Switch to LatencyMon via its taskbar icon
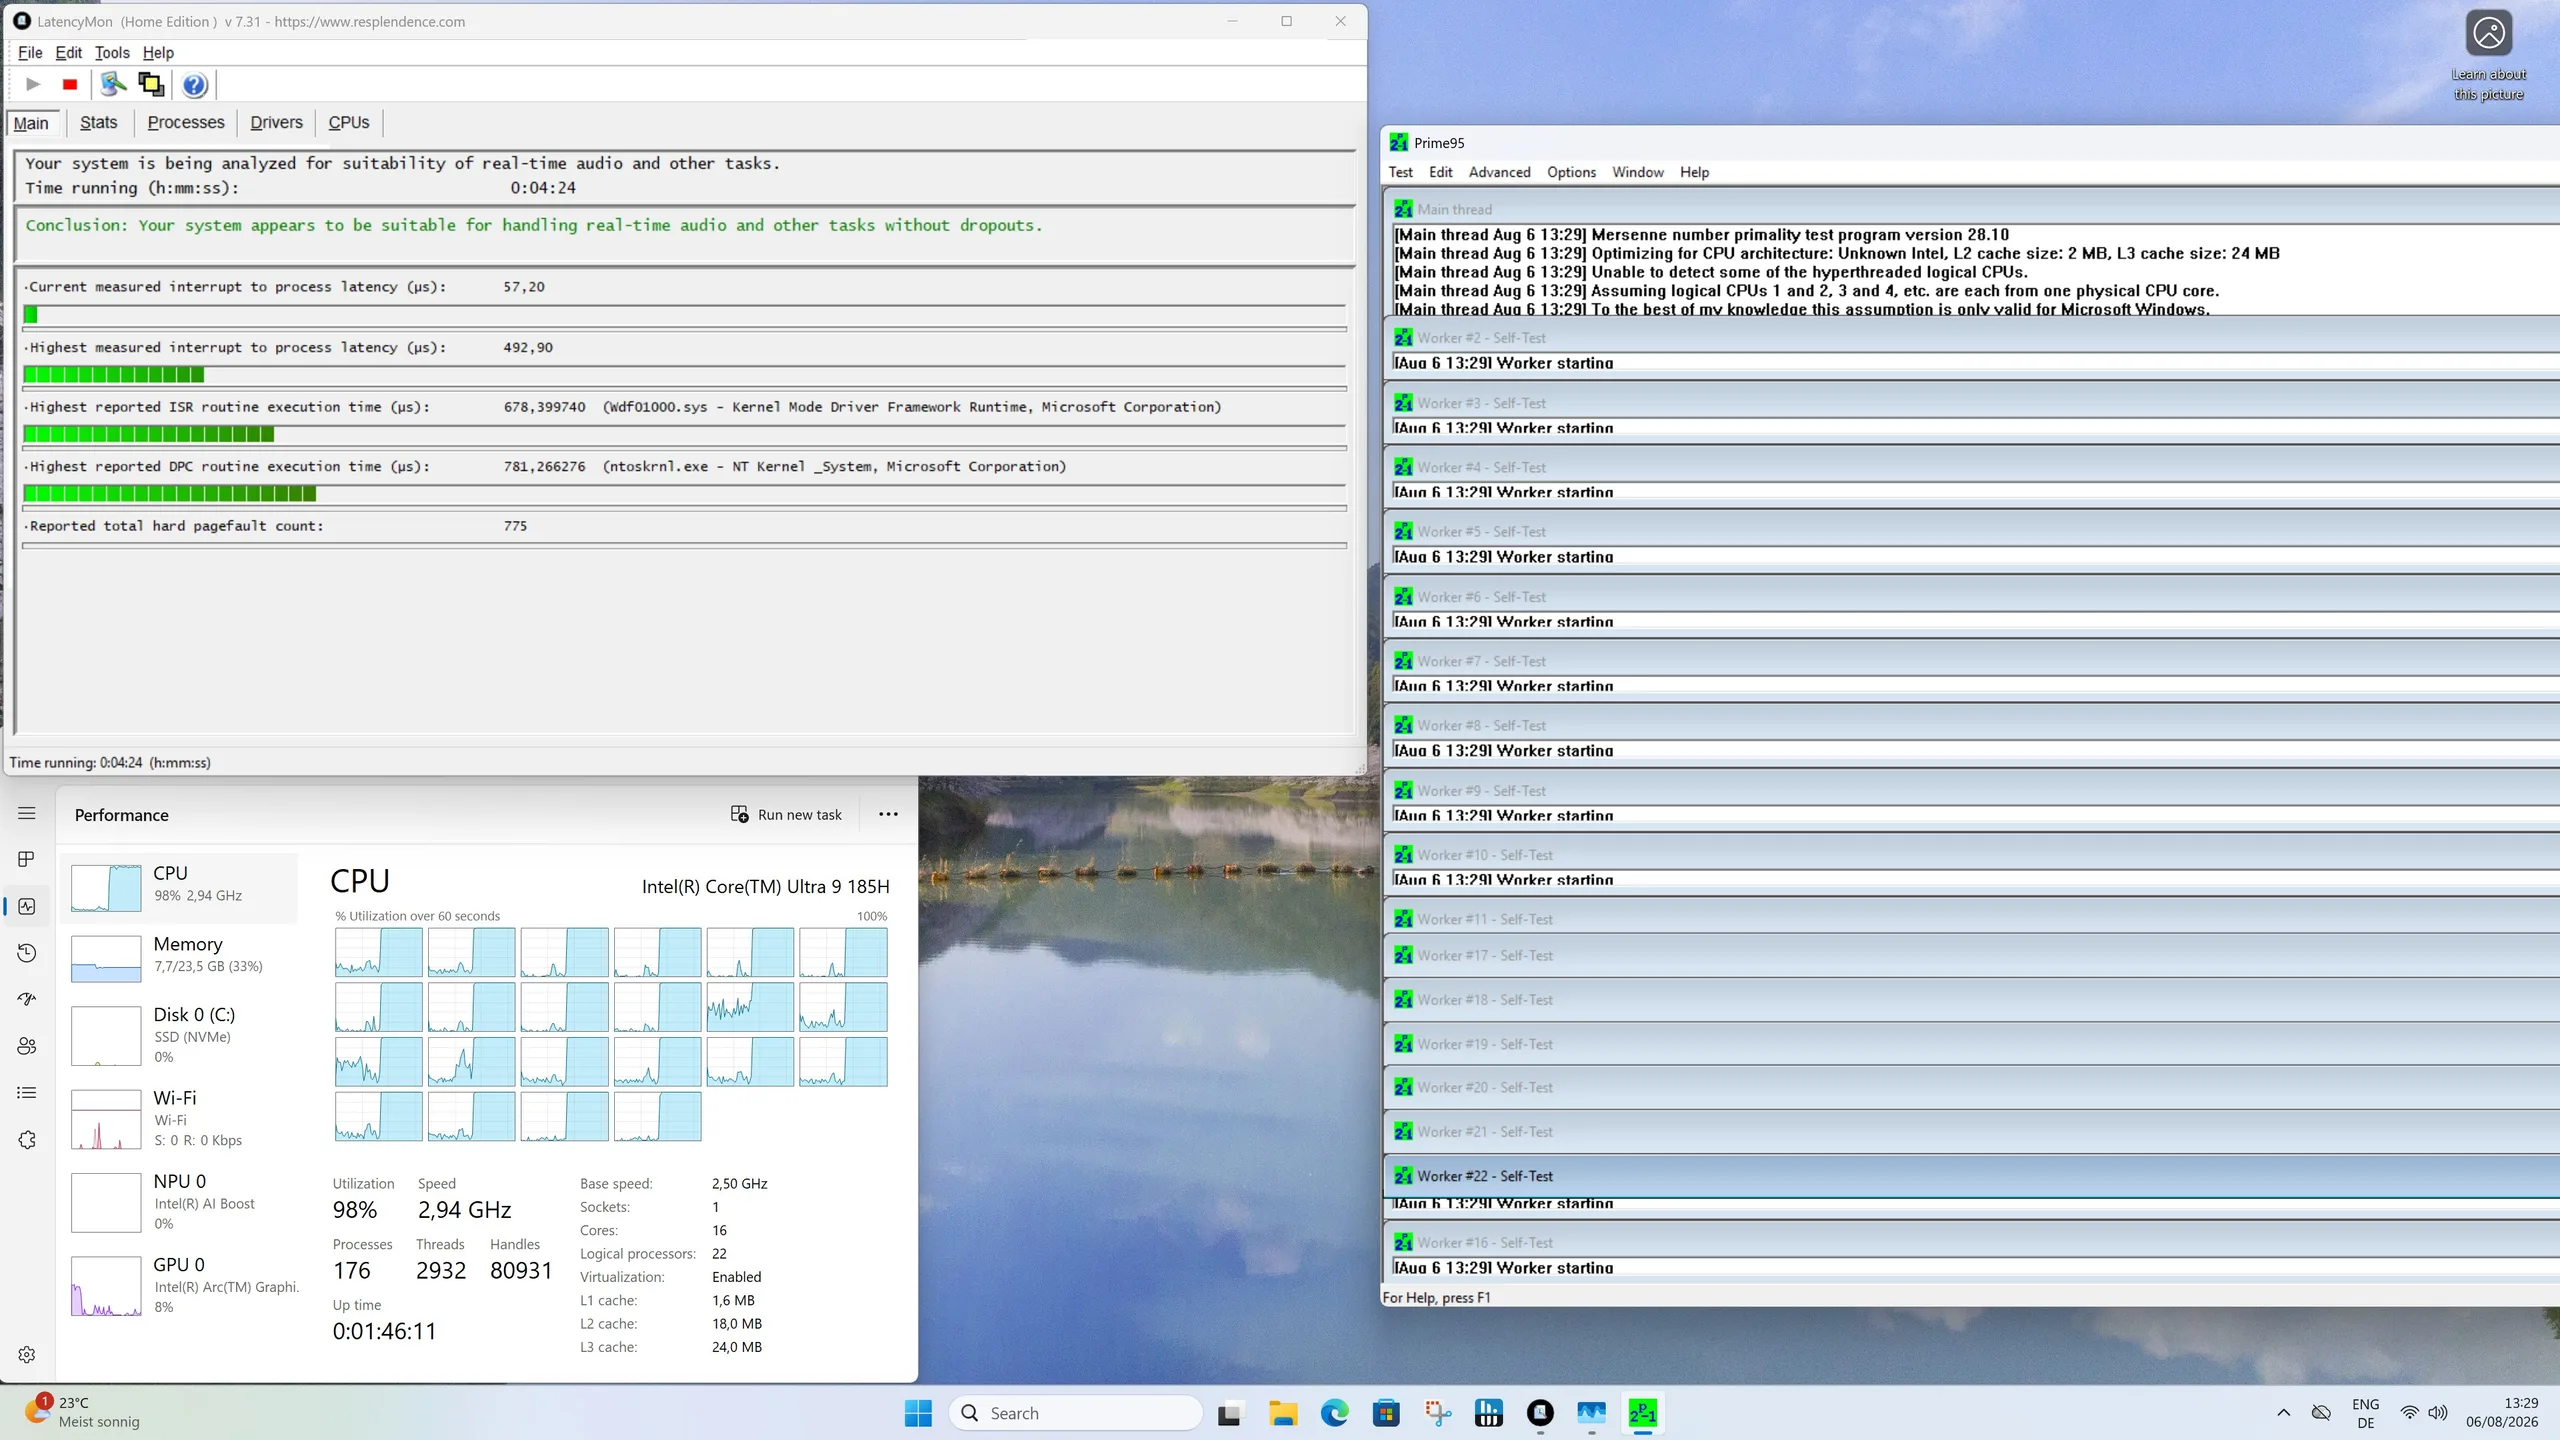Screen dimensions: 2560x1440 click(1540, 1413)
